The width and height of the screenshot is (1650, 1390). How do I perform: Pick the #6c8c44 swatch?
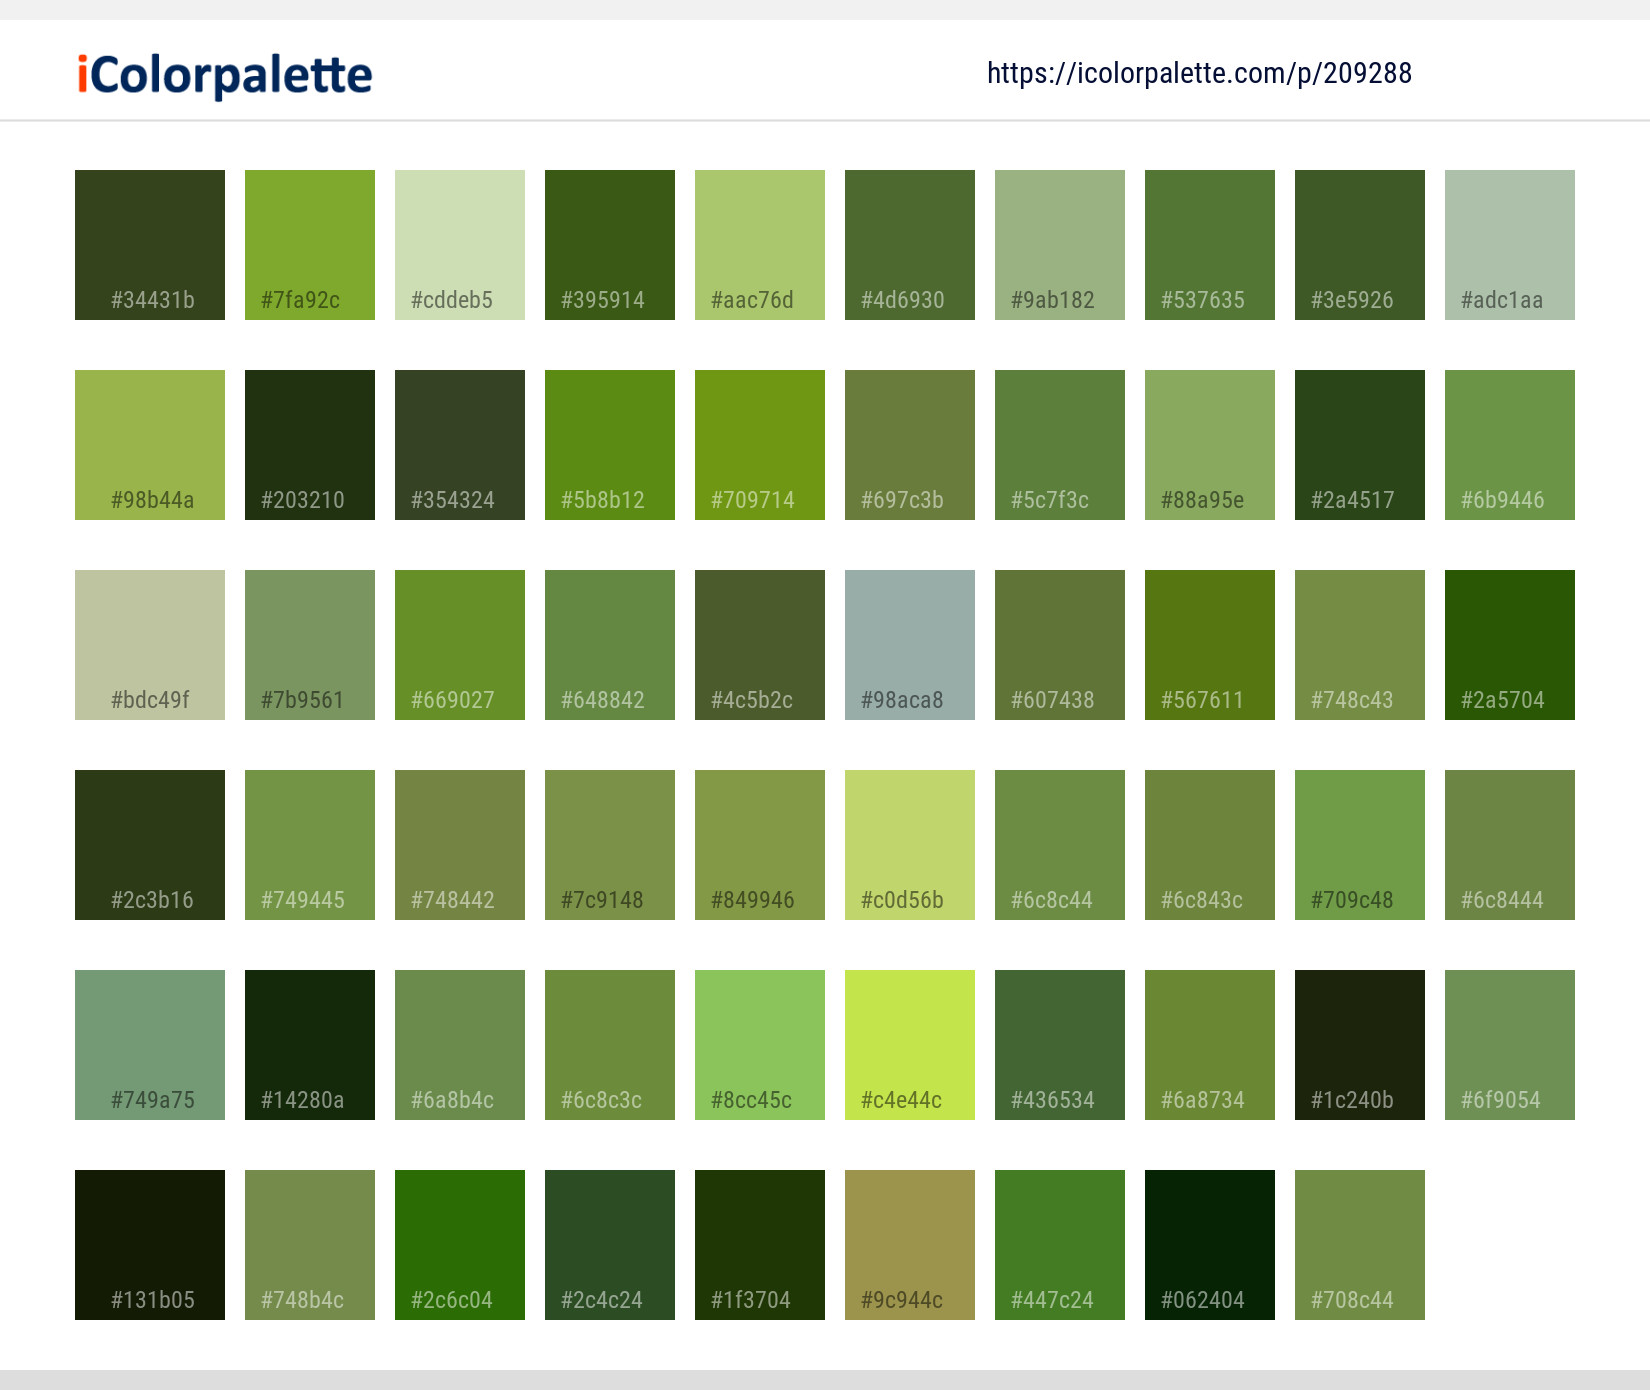pyautogui.click(x=1060, y=845)
